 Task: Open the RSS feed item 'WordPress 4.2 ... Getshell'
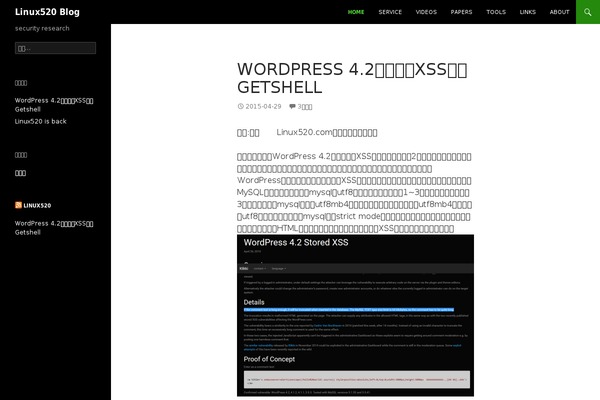point(54,228)
